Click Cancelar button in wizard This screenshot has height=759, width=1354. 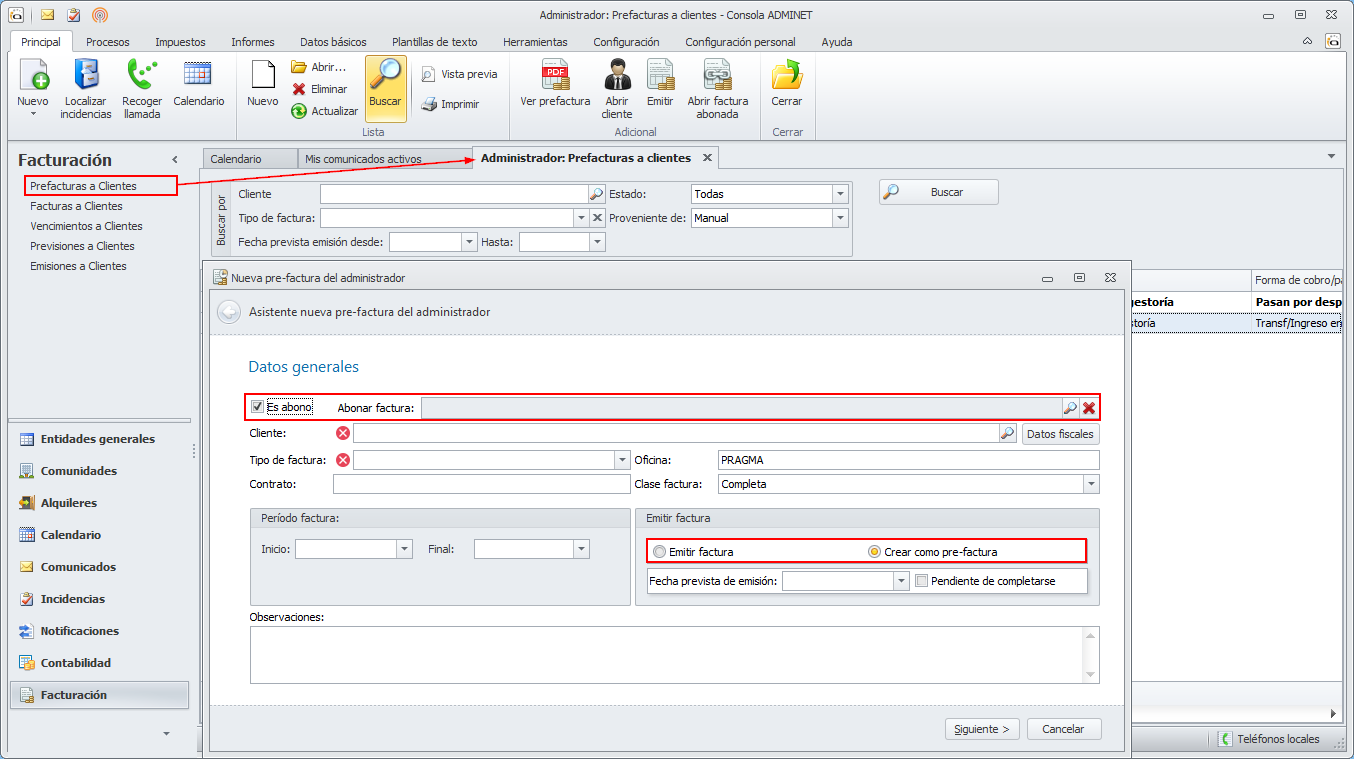1063,729
